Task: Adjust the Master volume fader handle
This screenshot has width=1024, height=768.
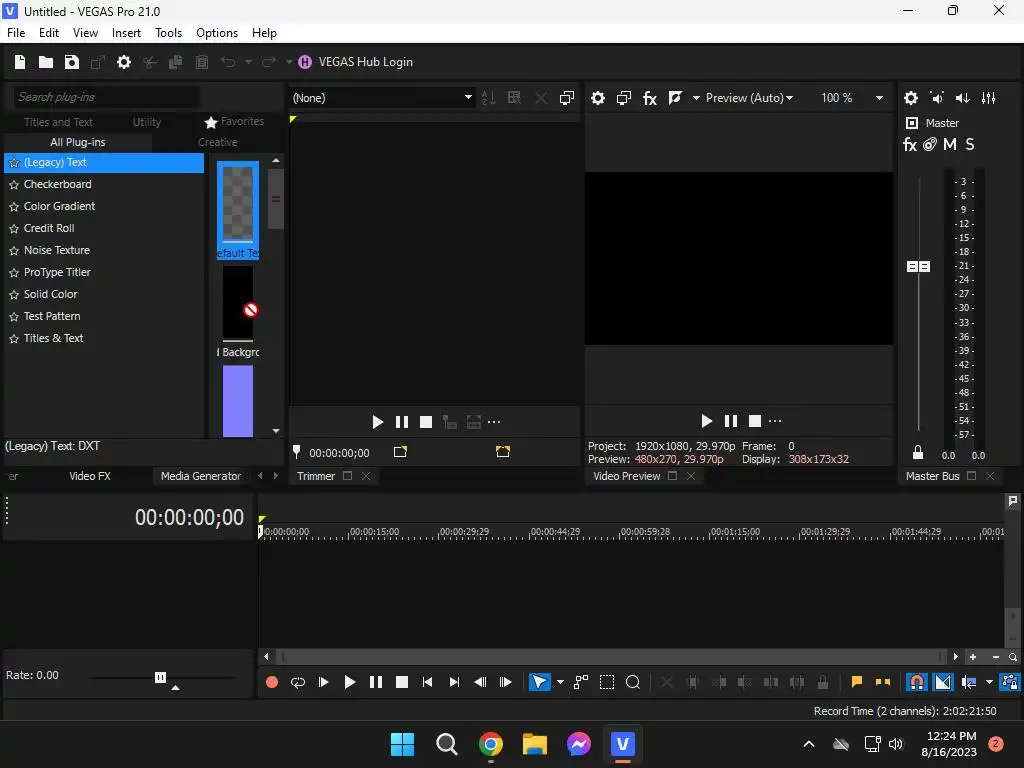Action: tap(918, 266)
